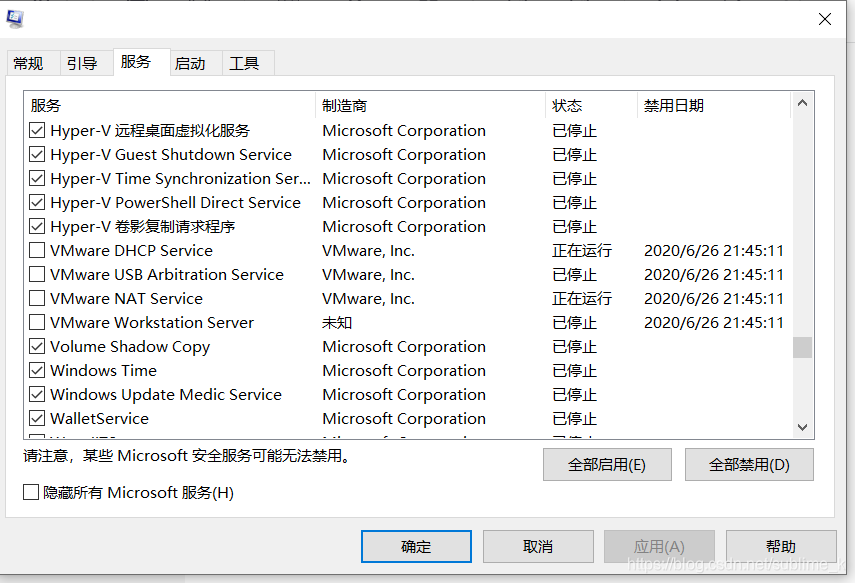This screenshot has width=855, height=583.
Task: Toggle Windows Update Medic Service checkbox
Action: [37, 394]
